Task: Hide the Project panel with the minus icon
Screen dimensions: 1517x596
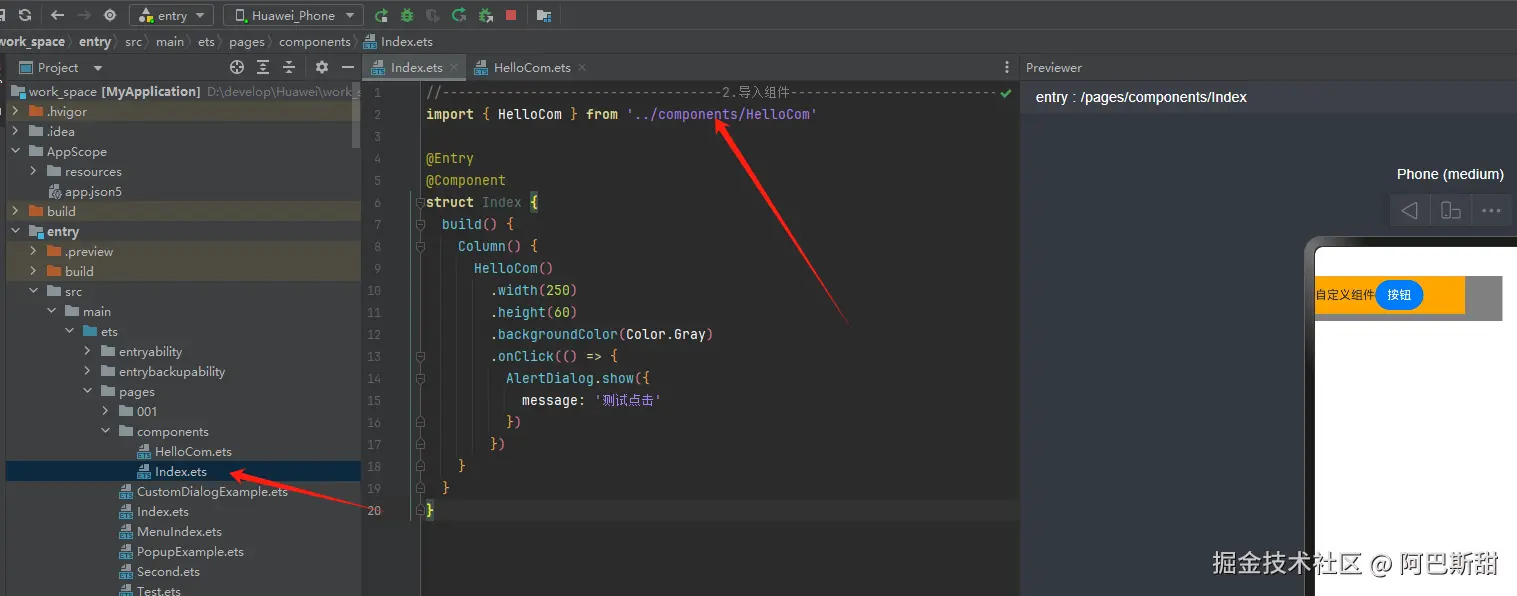Action: coord(348,67)
